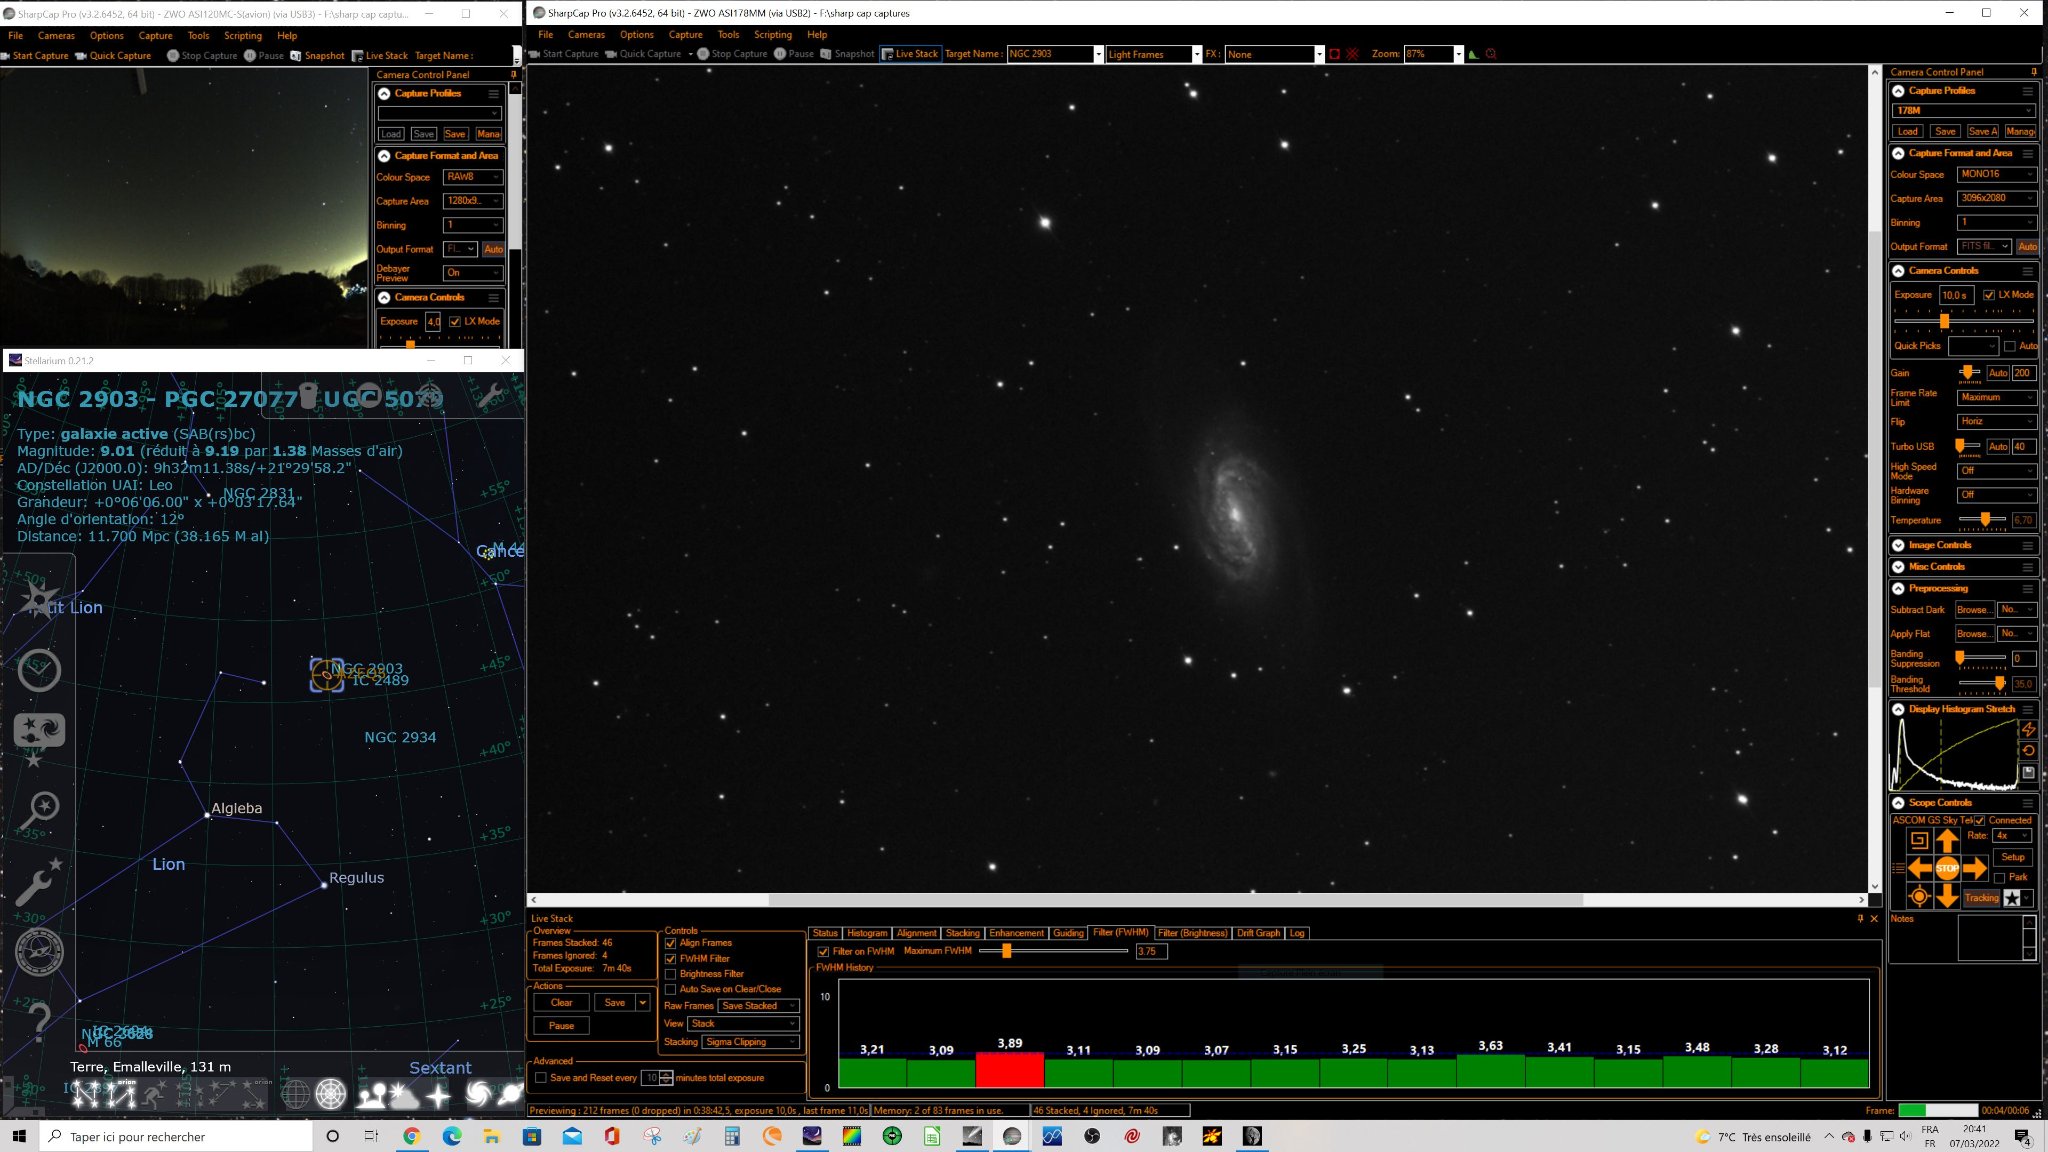Image resolution: width=2048 pixels, height=1152 pixels.
Task: Open the Scripting menu in main window
Action: coord(772,34)
